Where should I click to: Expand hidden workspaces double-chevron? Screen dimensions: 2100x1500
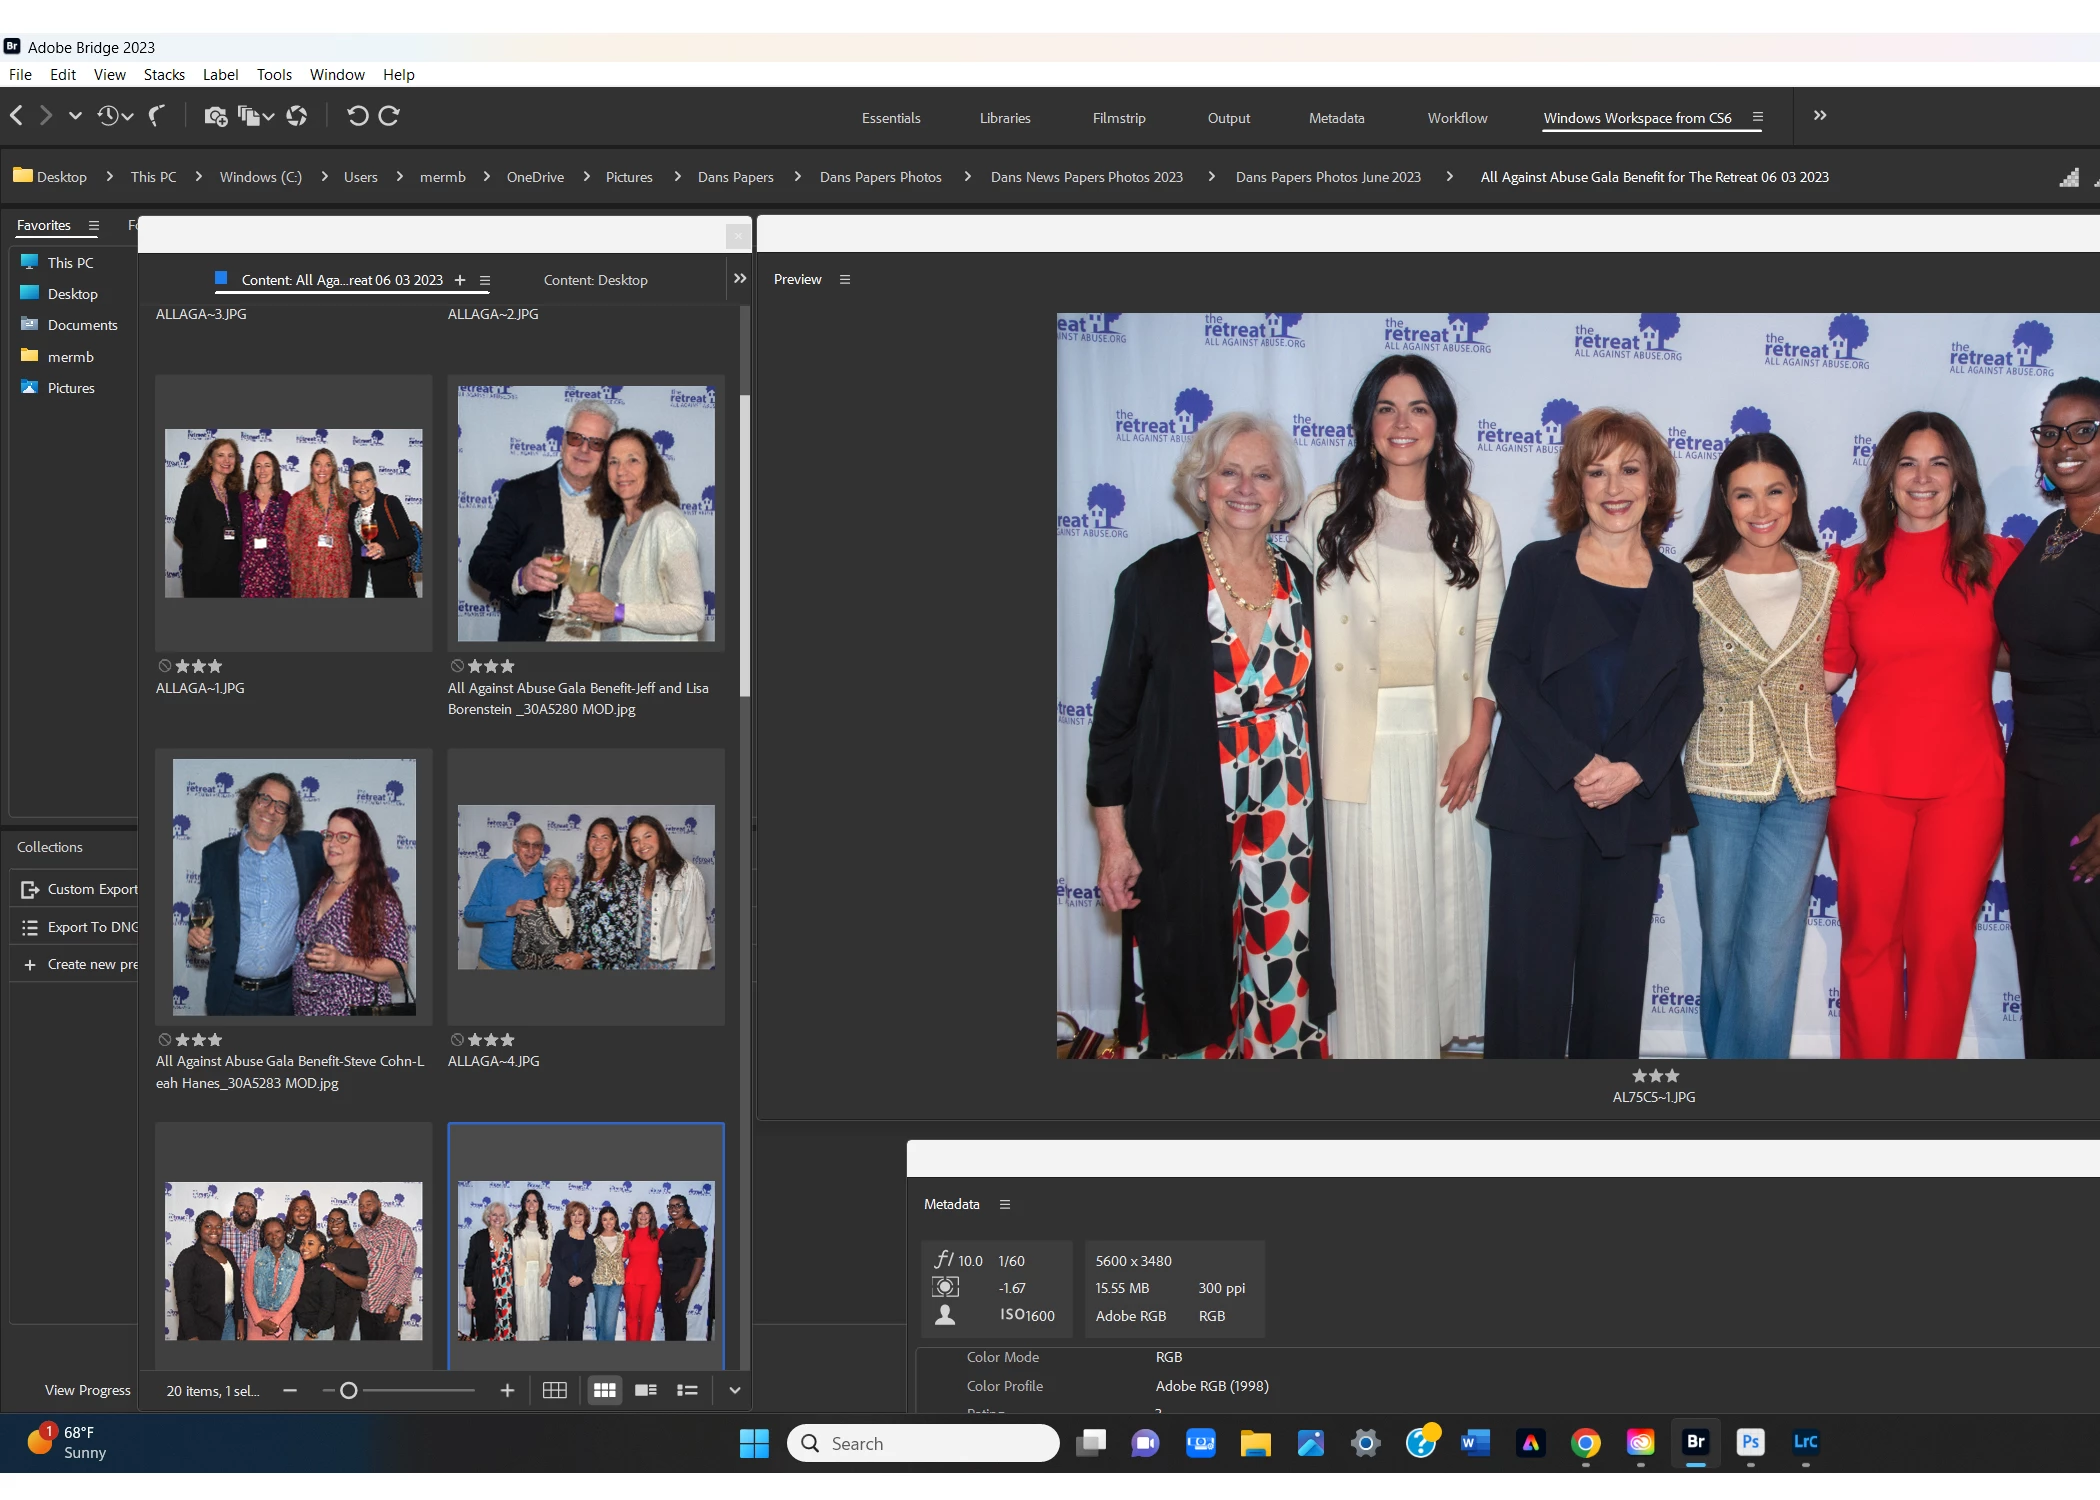pos(1820,116)
